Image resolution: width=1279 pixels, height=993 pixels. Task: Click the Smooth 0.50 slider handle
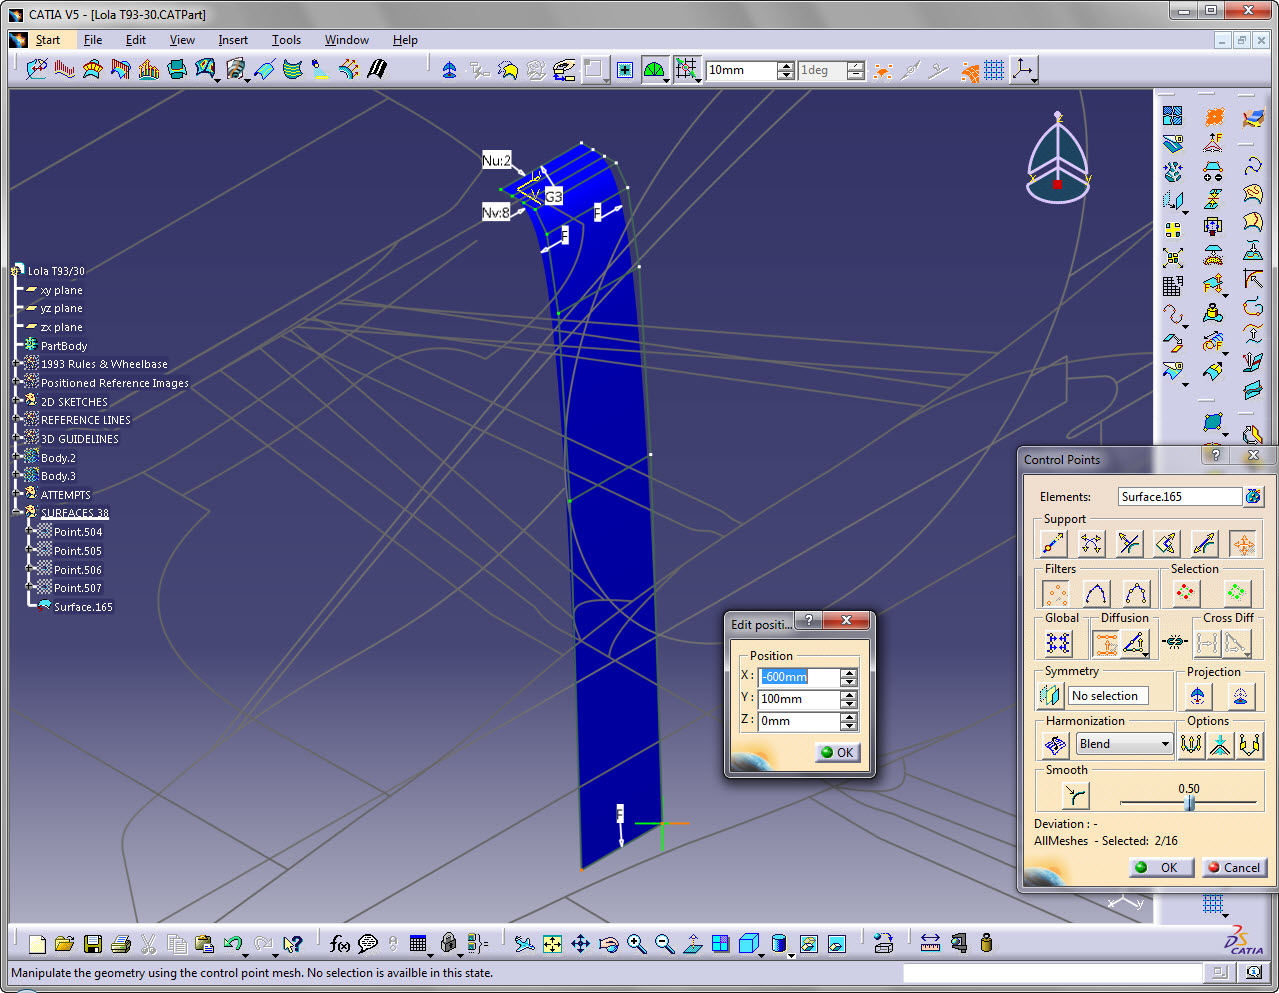[1189, 803]
